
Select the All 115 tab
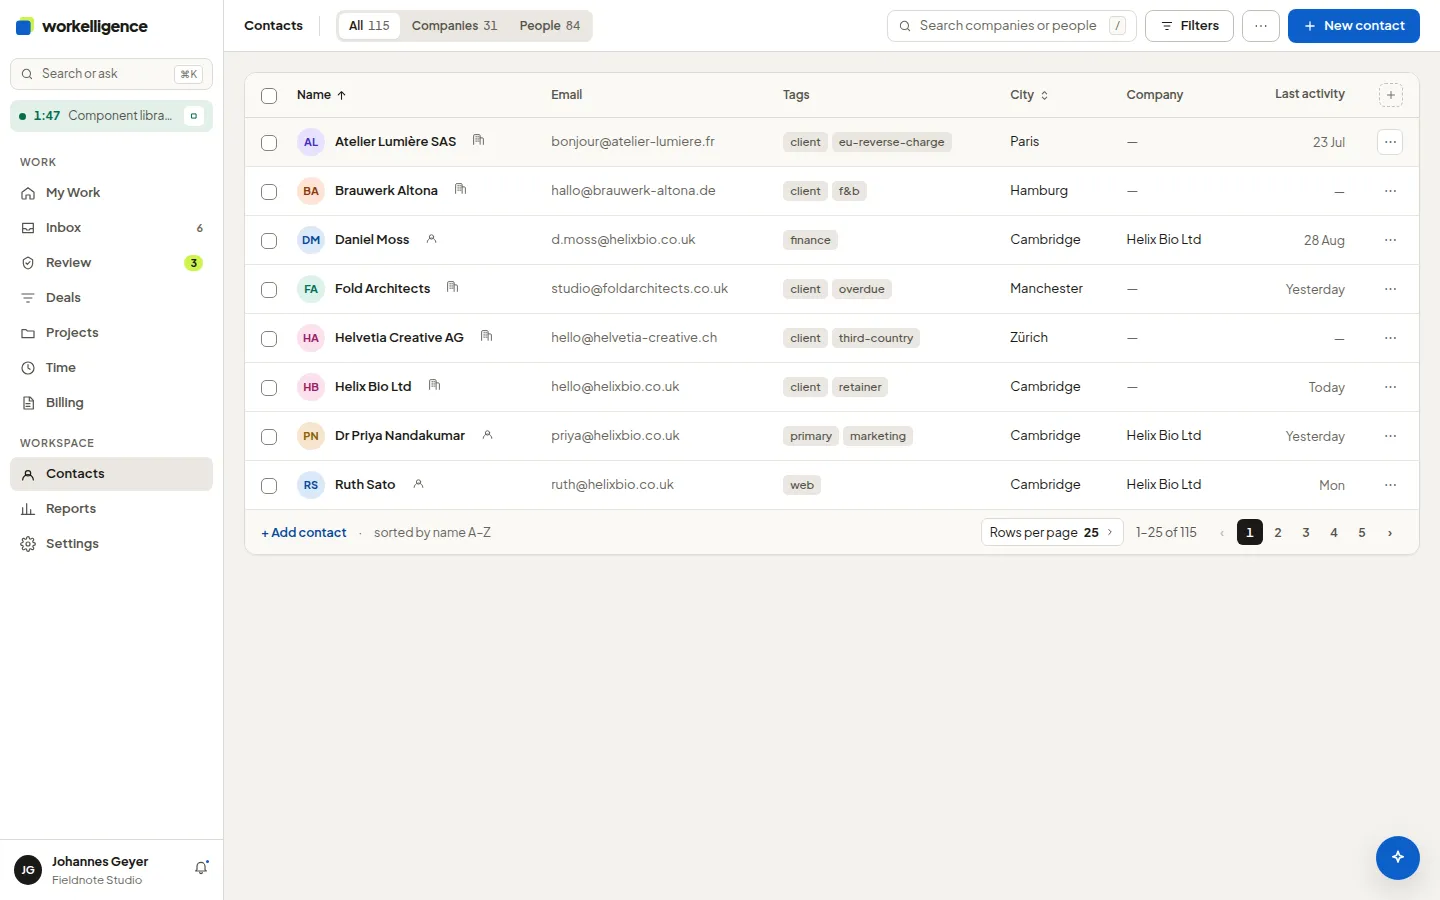coord(369,26)
